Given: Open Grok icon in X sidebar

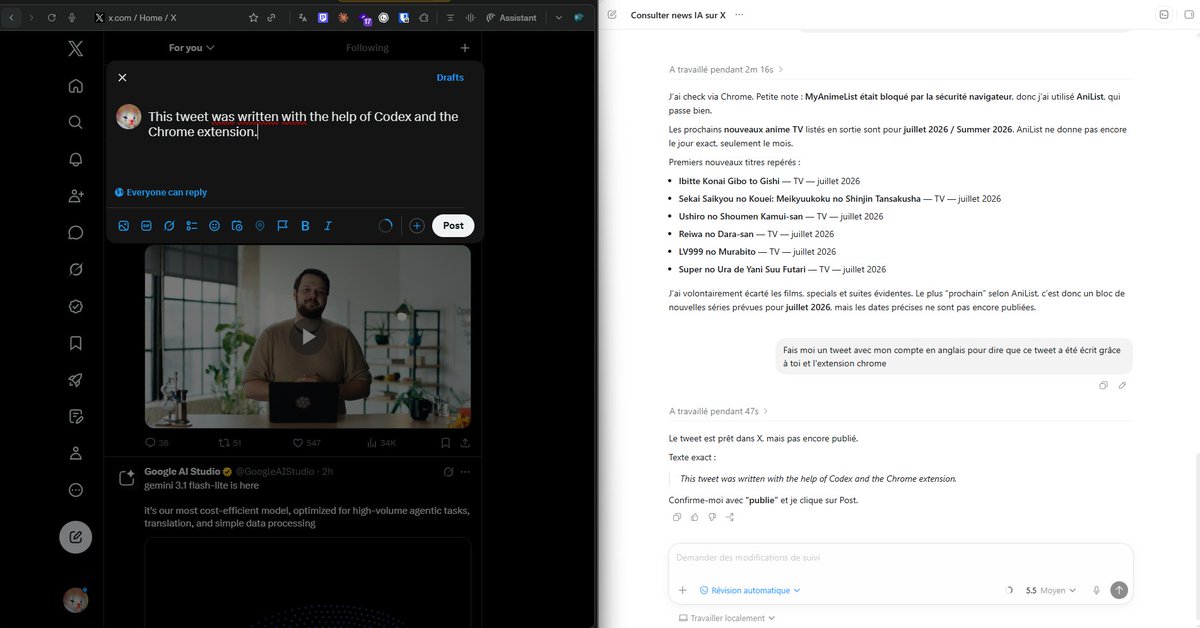Looking at the screenshot, I should point(76,270).
